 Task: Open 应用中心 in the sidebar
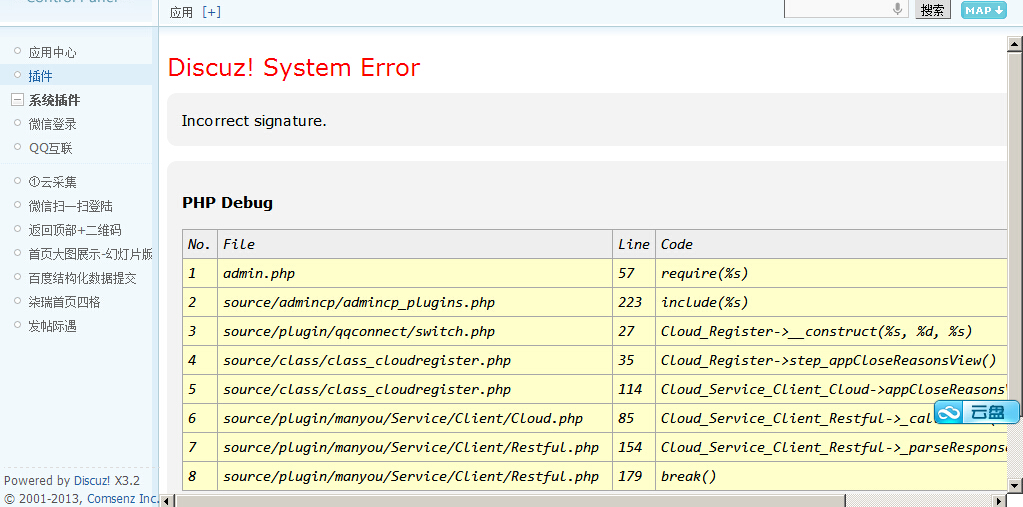pos(52,52)
